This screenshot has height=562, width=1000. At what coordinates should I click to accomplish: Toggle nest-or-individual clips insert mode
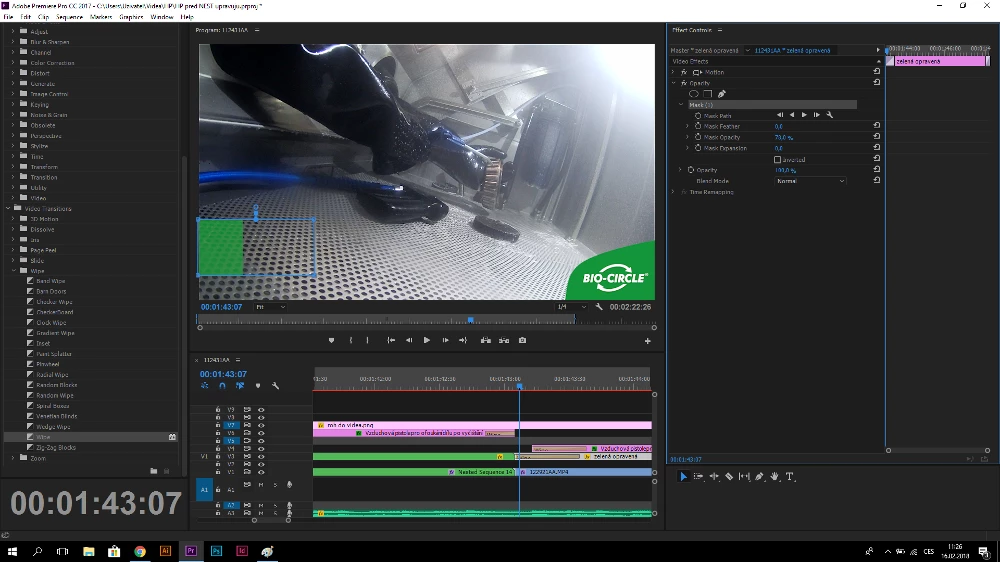tap(205, 386)
